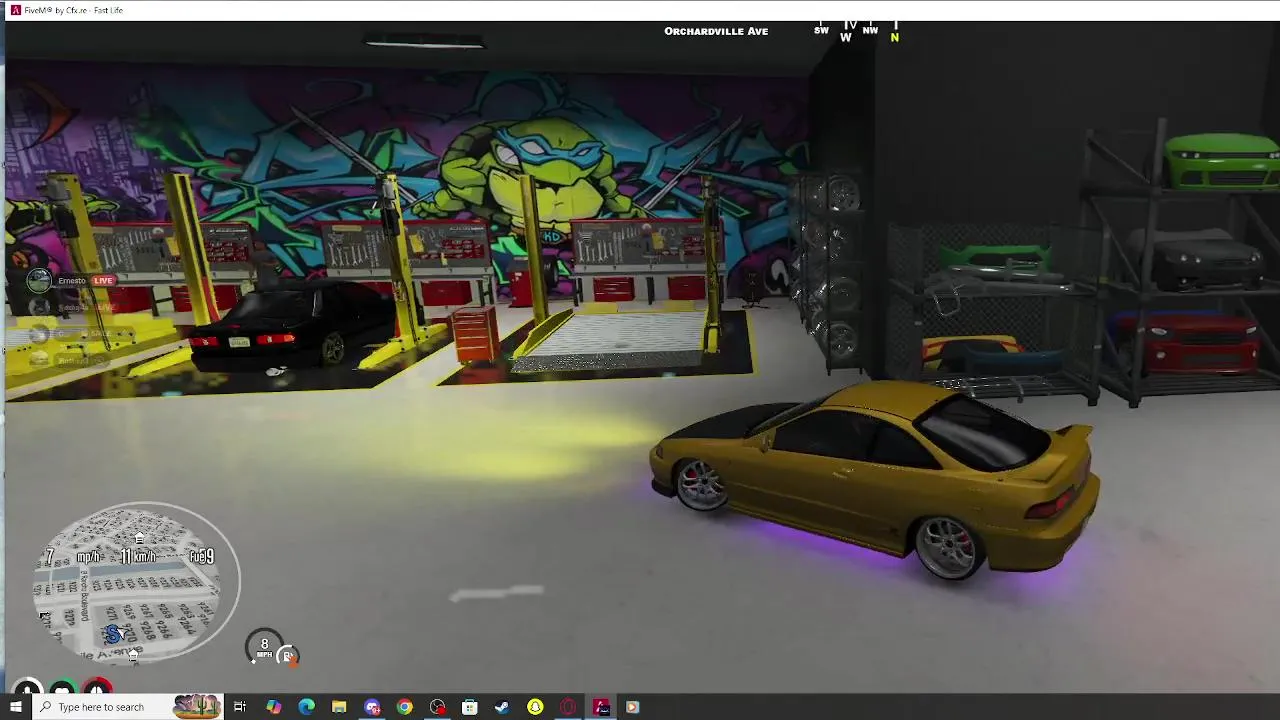Launch Copilot from the taskbar

273,707
